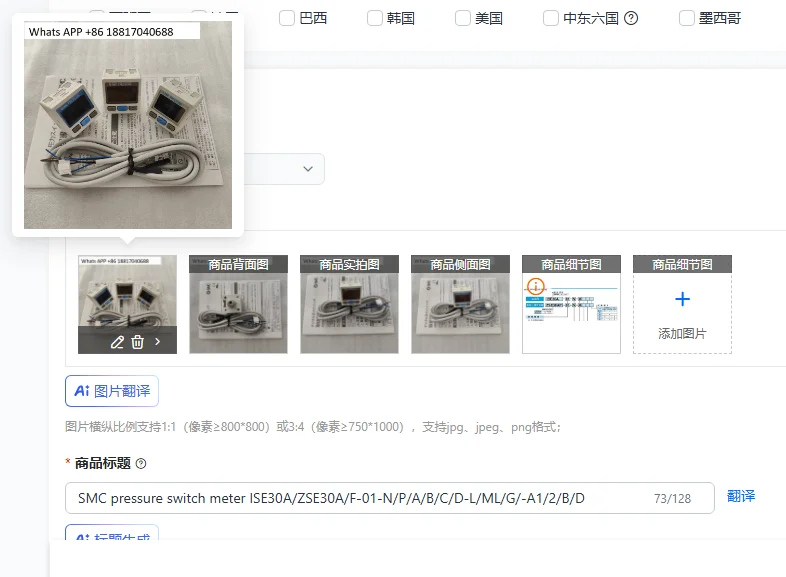Select the 墨西哥 checkbox

[686, 19]
